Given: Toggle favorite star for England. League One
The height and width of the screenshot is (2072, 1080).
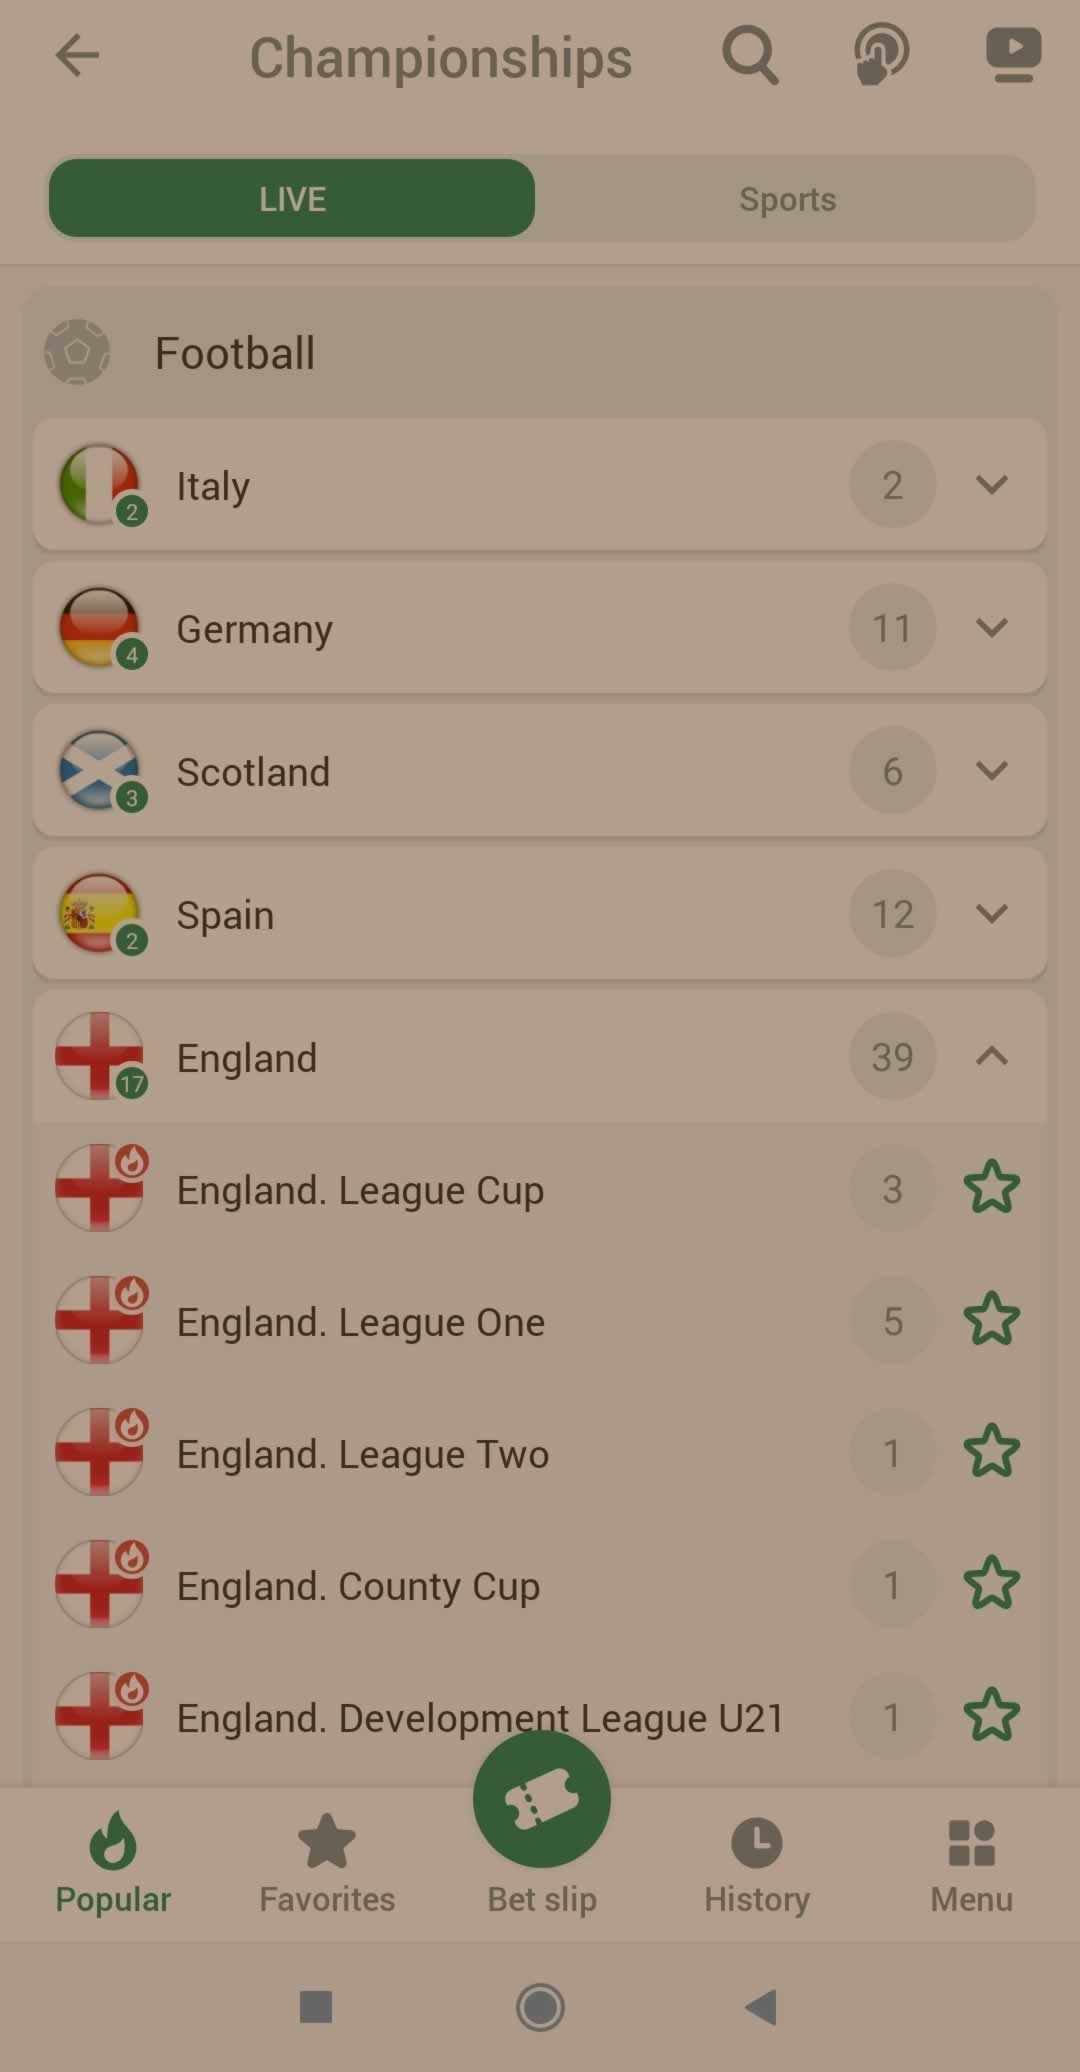Looking at the screenshot, I should click(992, 1320).
